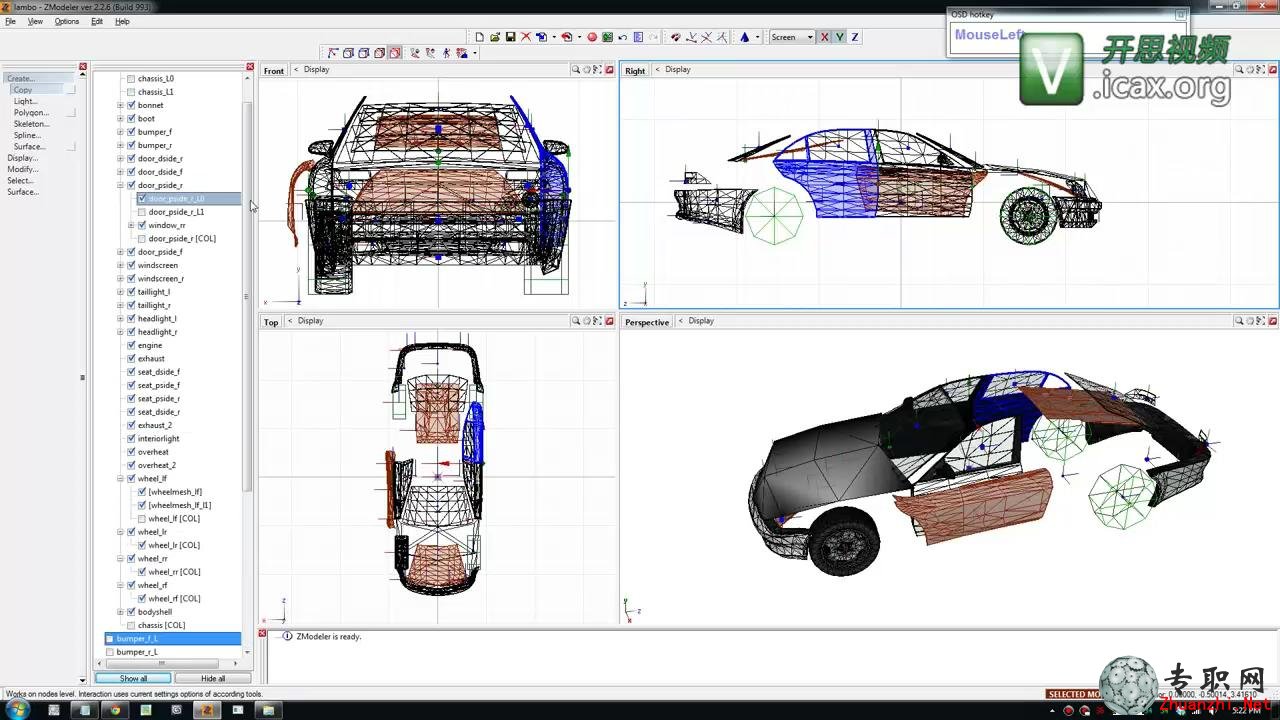Open the Options menu
Screen dimensions: 1280x720
point(67,21)
